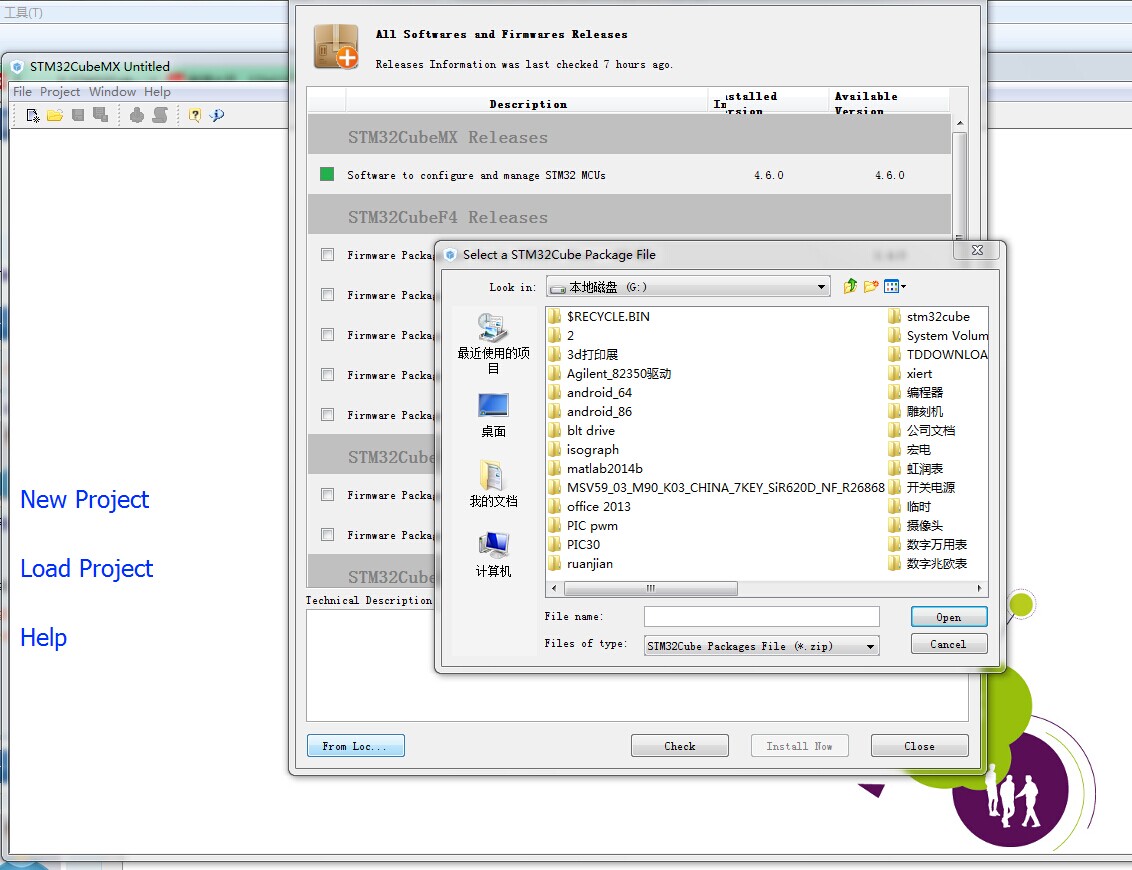The width and height of the screenshot is (1132, 870).
Task: Click Open in the package file dialog
Action: [949, 617]
